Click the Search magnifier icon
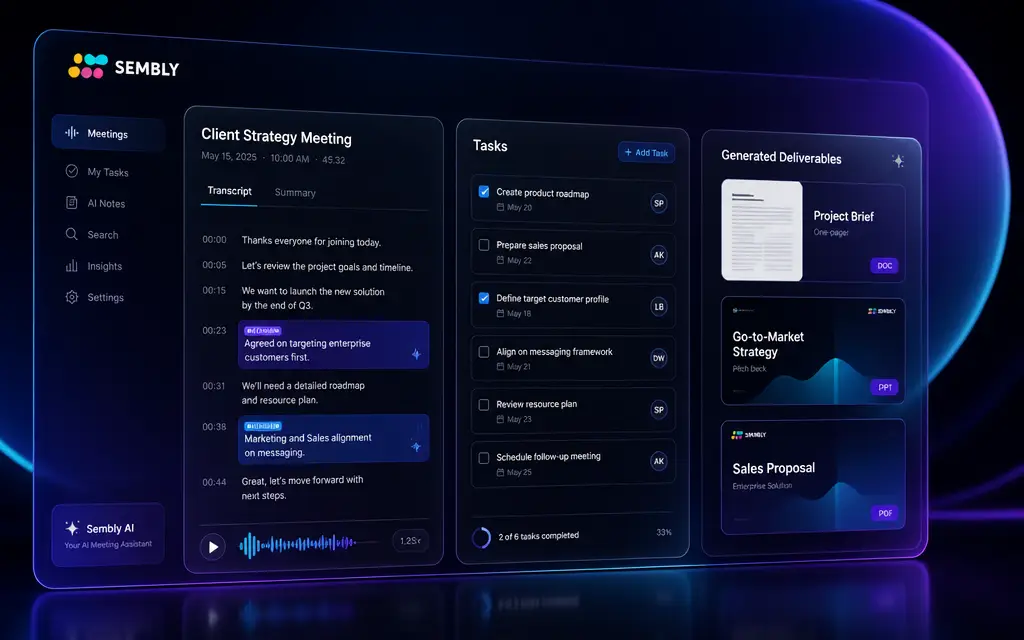The width and height of the screenshot is (1024, 640). (72, 234)
